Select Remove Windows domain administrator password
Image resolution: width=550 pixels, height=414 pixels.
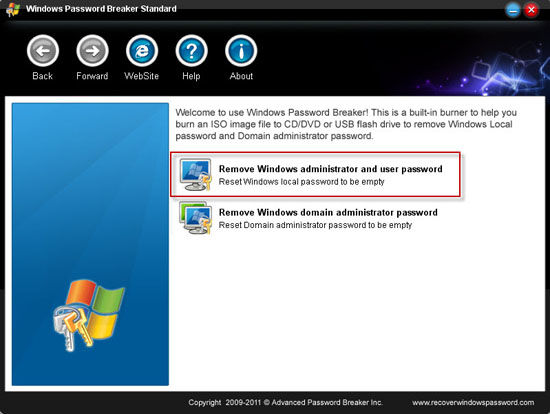pyautogui.click(x=328, y=212)
